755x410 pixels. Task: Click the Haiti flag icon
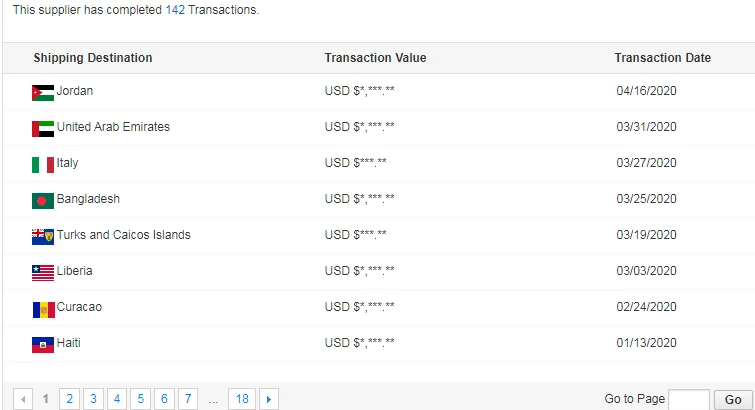click(x=43, y=345)
